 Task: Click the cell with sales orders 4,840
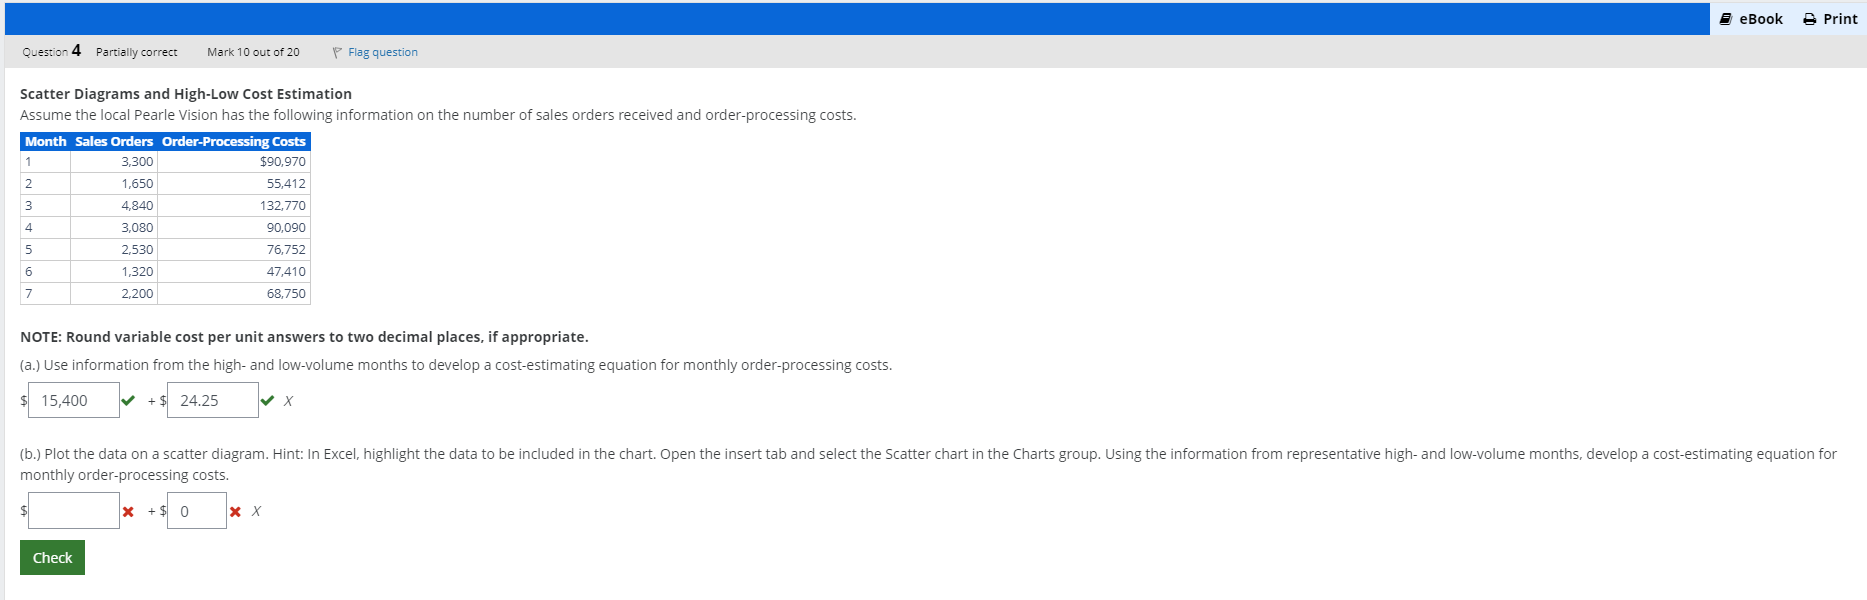click(114, 206)
